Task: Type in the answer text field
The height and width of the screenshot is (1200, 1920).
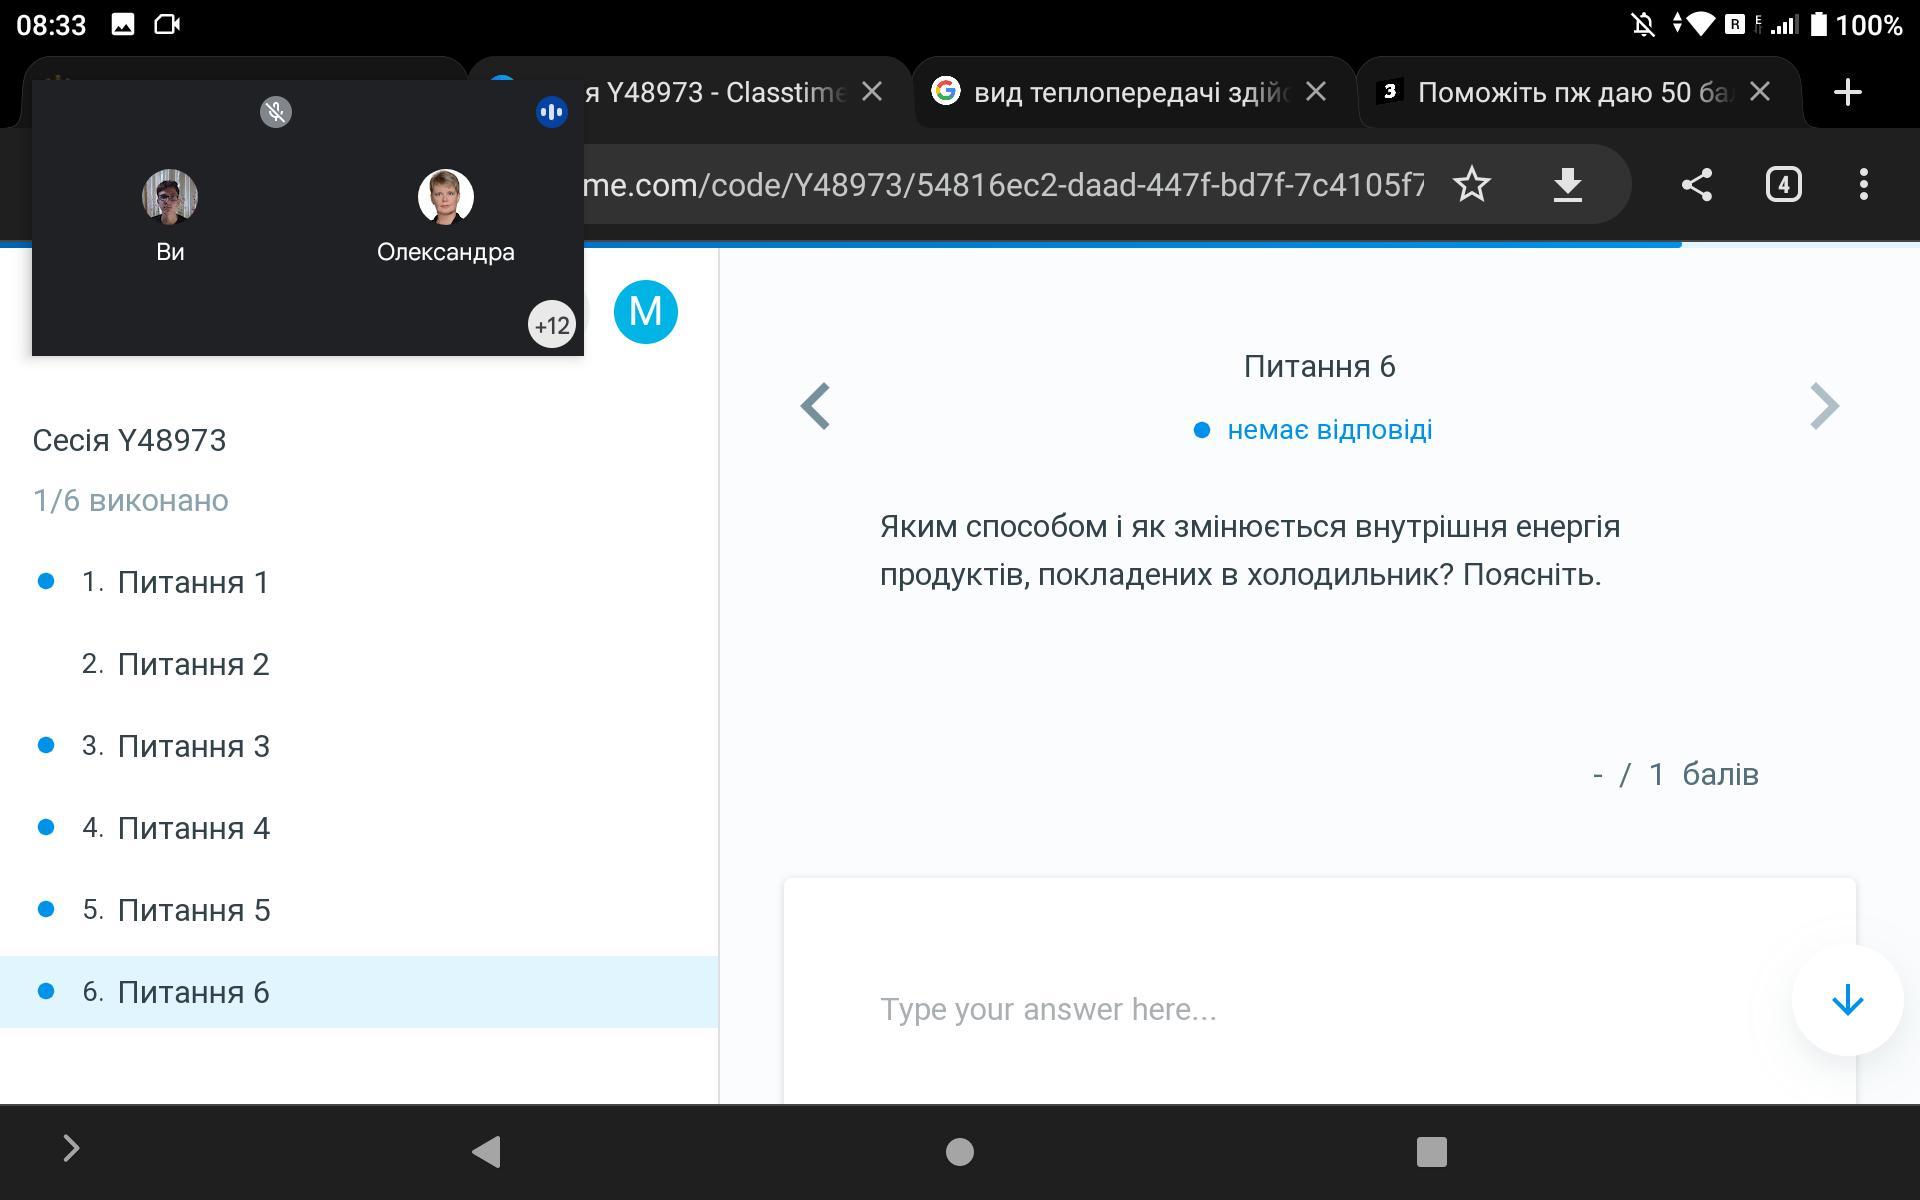Action: 1300,1009
